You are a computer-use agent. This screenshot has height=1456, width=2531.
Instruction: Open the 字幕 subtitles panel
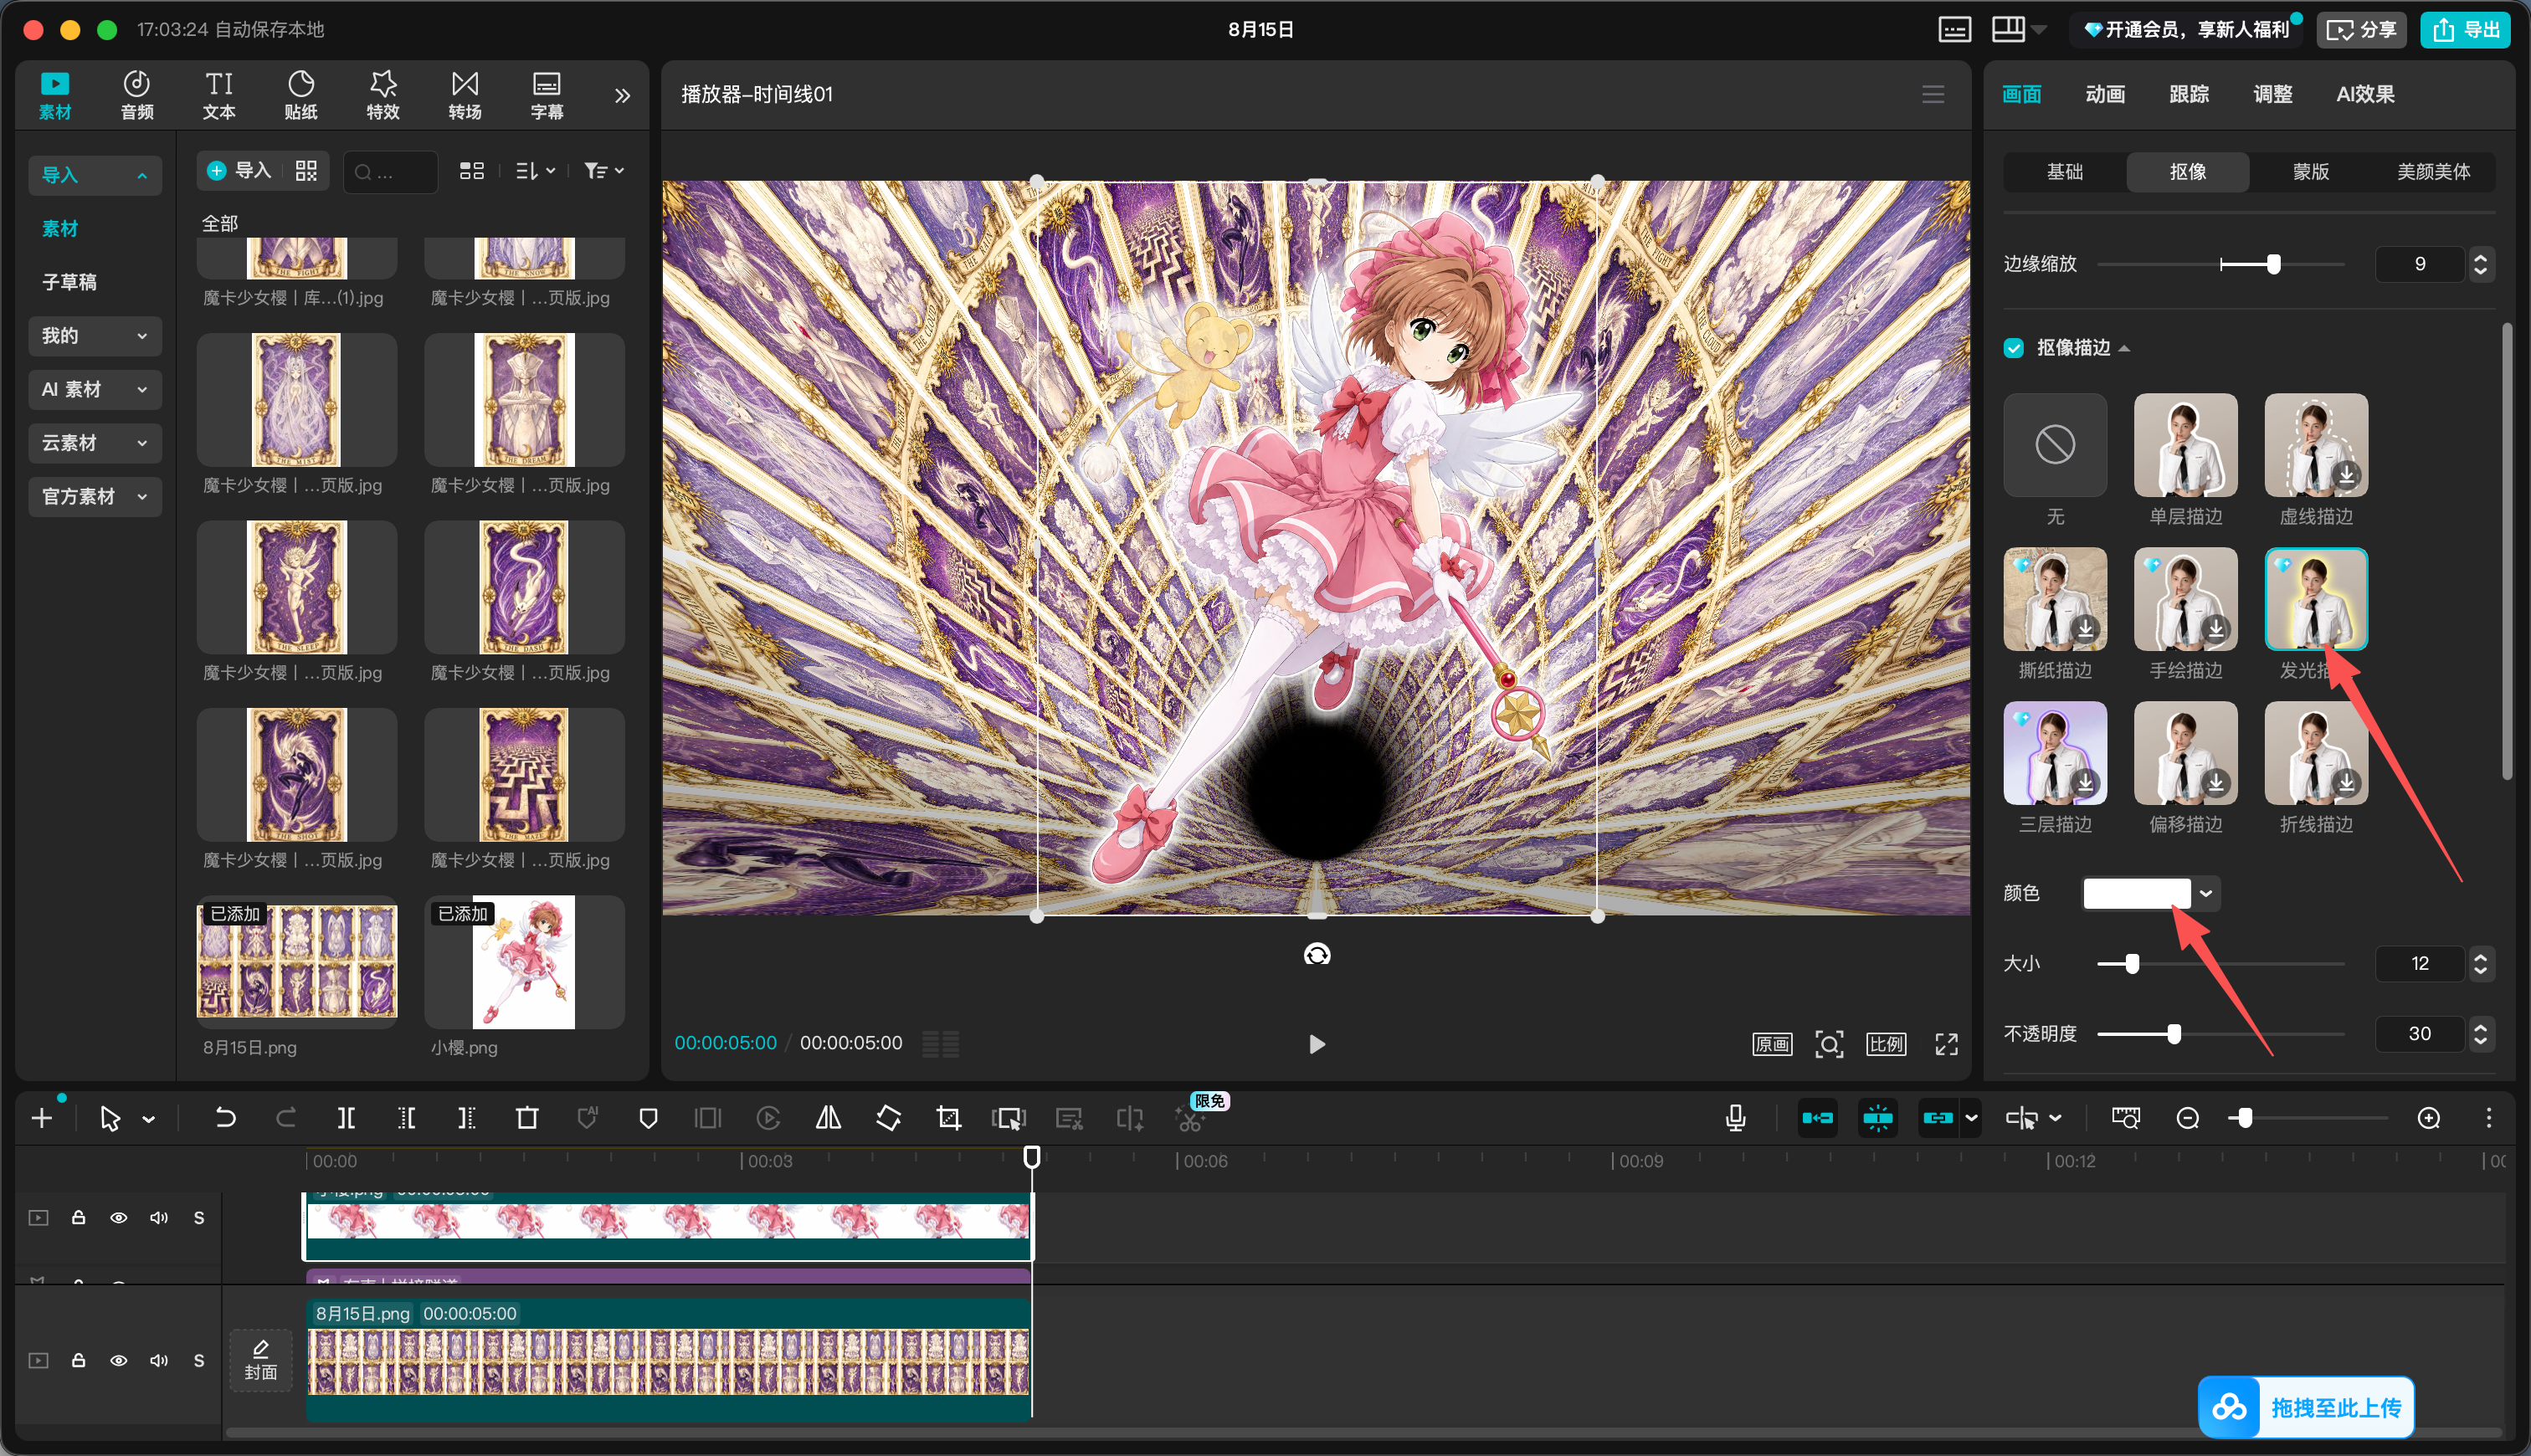[x=547, y=95]
